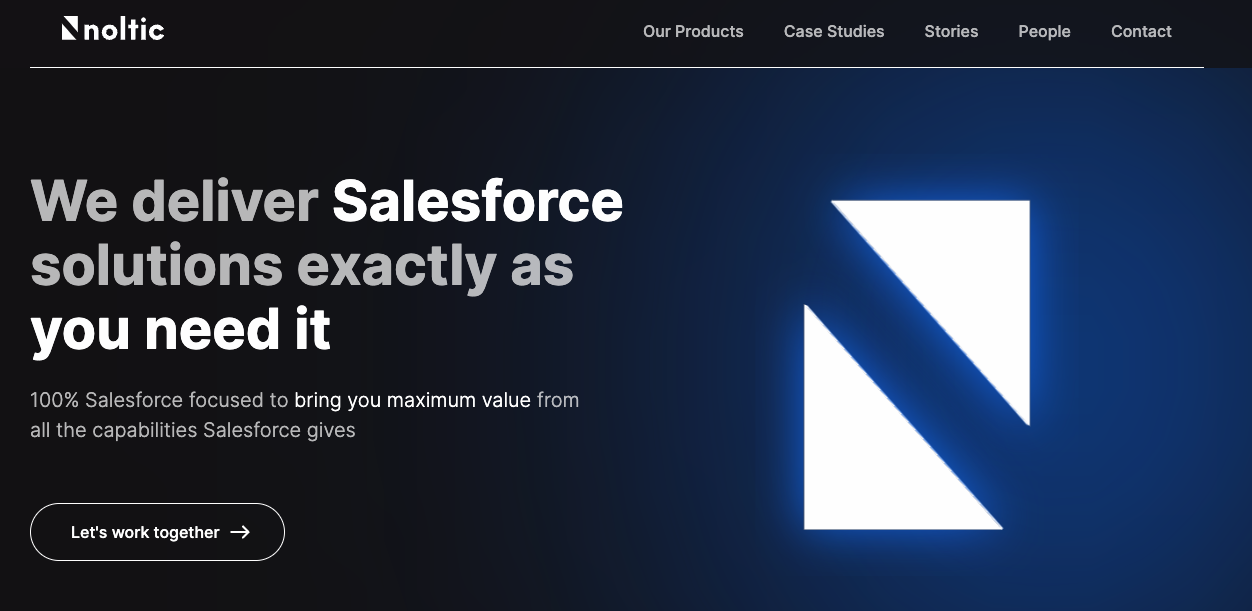Click the "you need it" headline line
1252x611 pixels.
tap(180, 329)
